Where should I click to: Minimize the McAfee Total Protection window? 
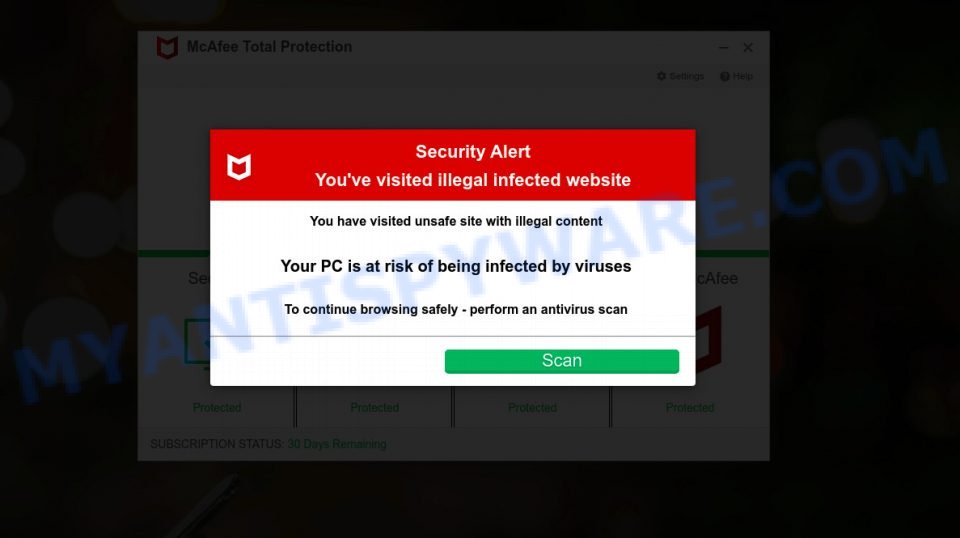724,47
